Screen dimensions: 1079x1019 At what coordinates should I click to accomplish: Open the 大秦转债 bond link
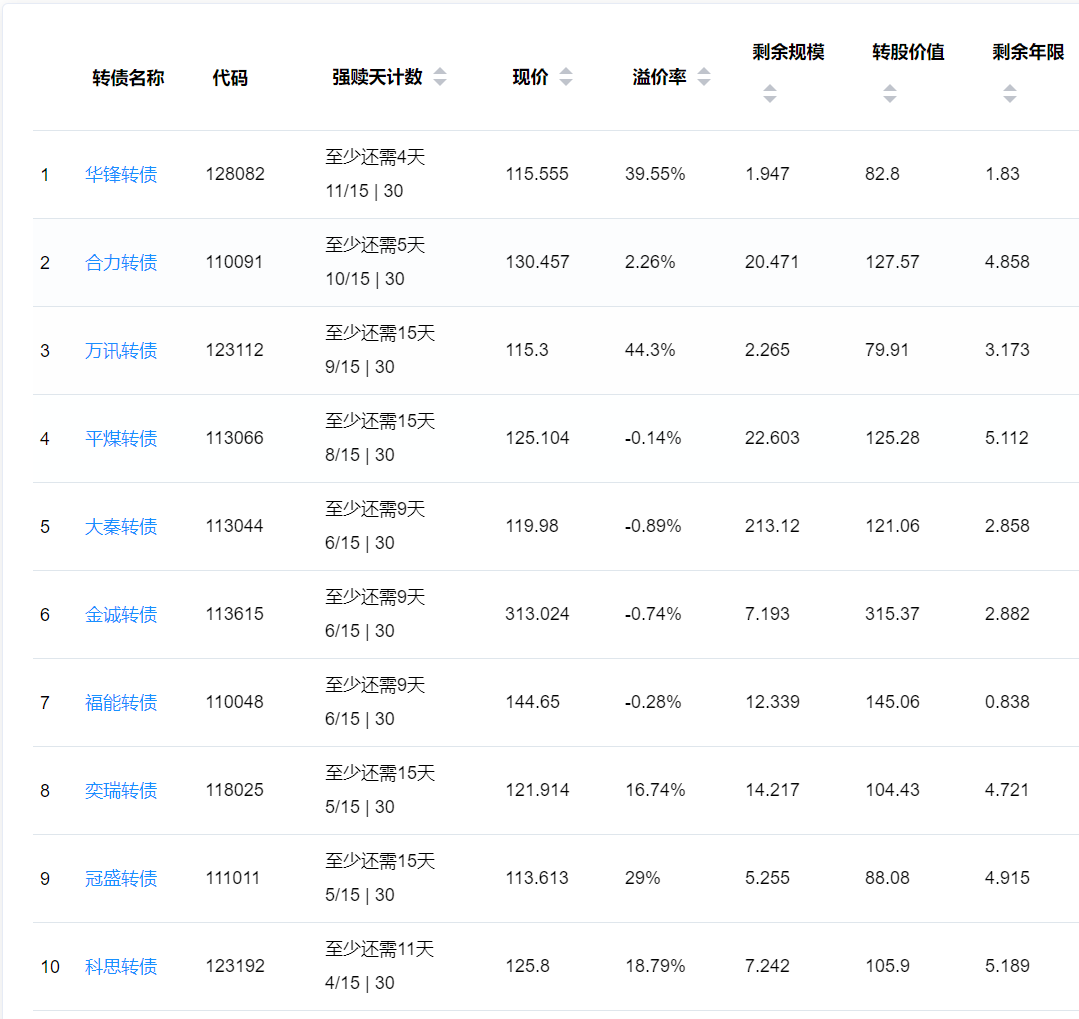click(x=121, y=527)
